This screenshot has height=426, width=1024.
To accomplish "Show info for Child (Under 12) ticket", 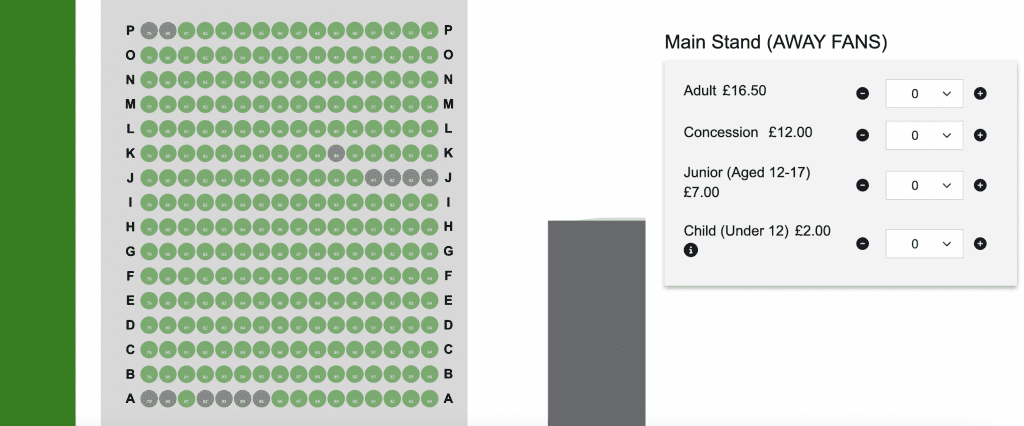I will 690,250.
